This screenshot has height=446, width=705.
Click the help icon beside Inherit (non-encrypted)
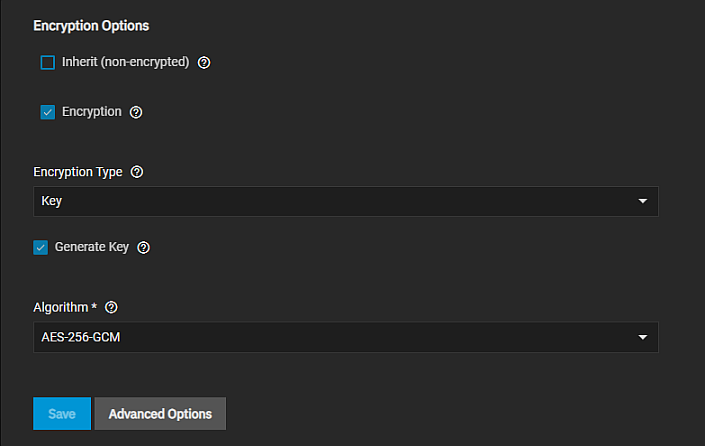click(204, 62)
